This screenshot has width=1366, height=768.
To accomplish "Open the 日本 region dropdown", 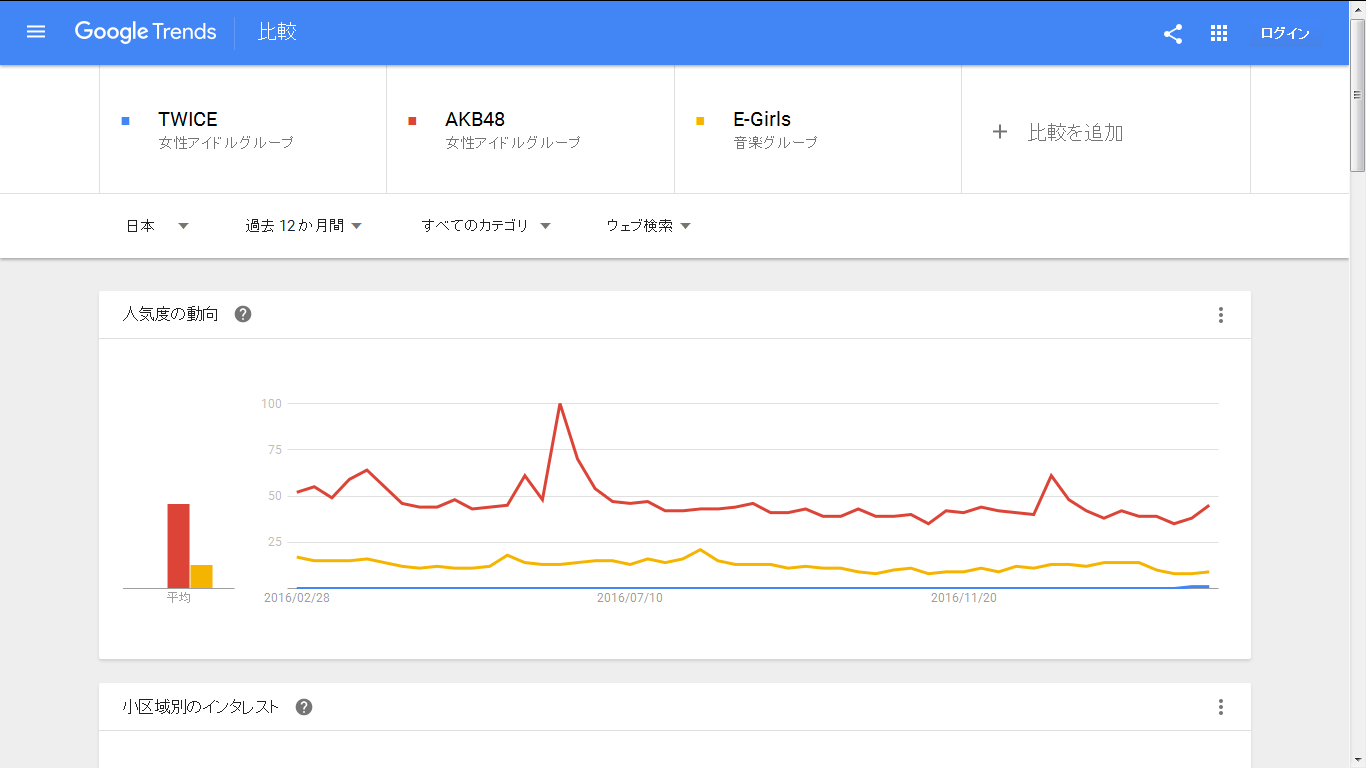I will (157, 226).
